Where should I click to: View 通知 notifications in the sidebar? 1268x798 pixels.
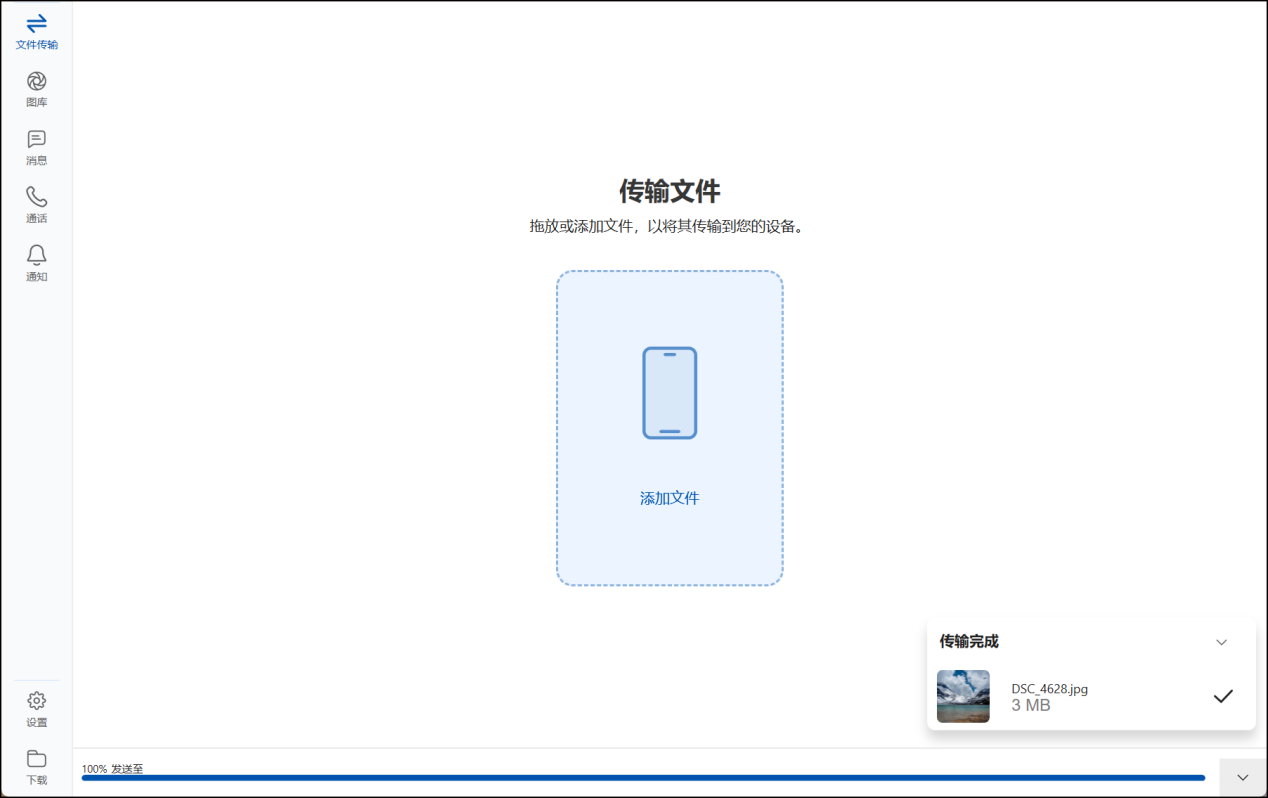[x=36, y=263]
